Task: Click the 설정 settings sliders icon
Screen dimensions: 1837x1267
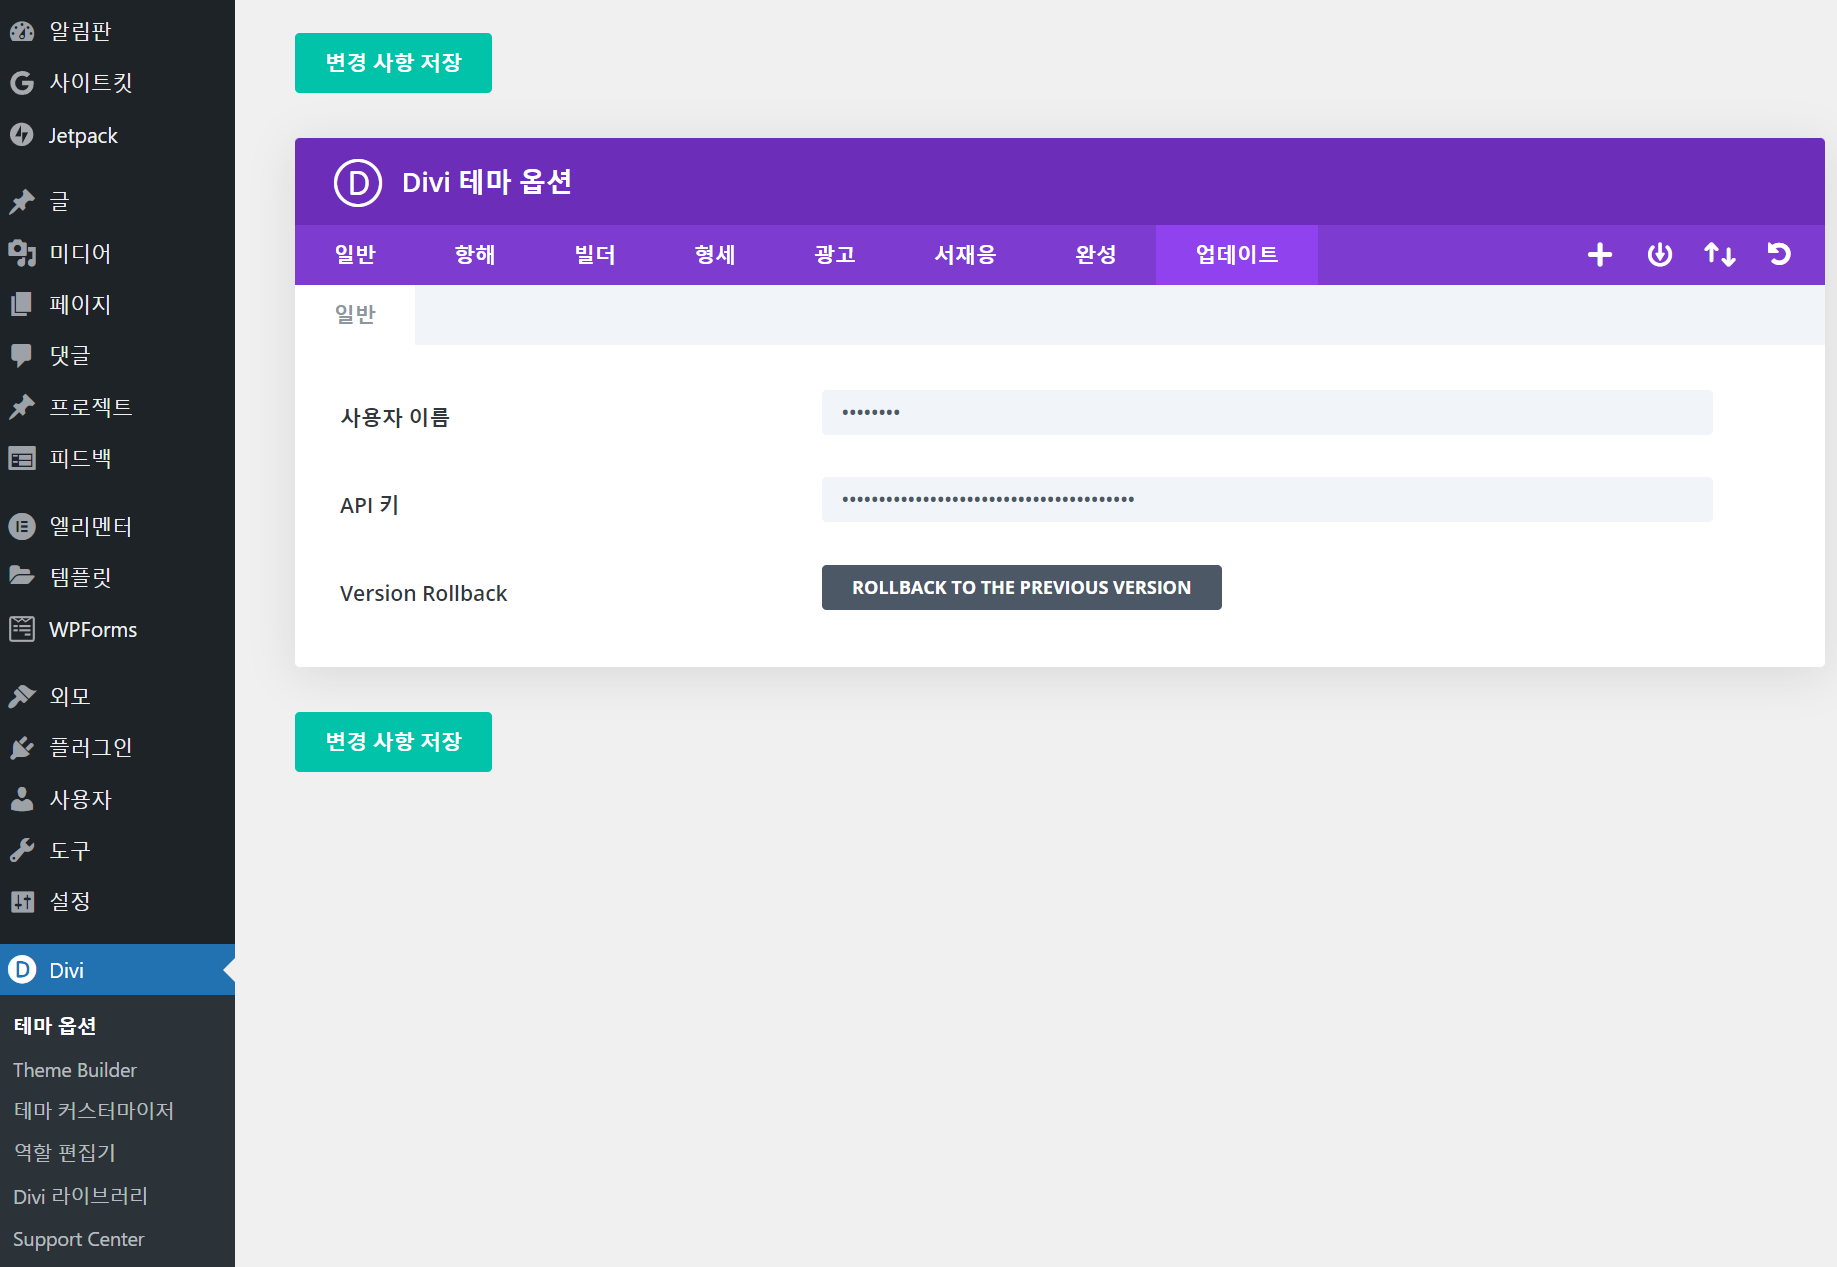Action: [x=22, y=902]
